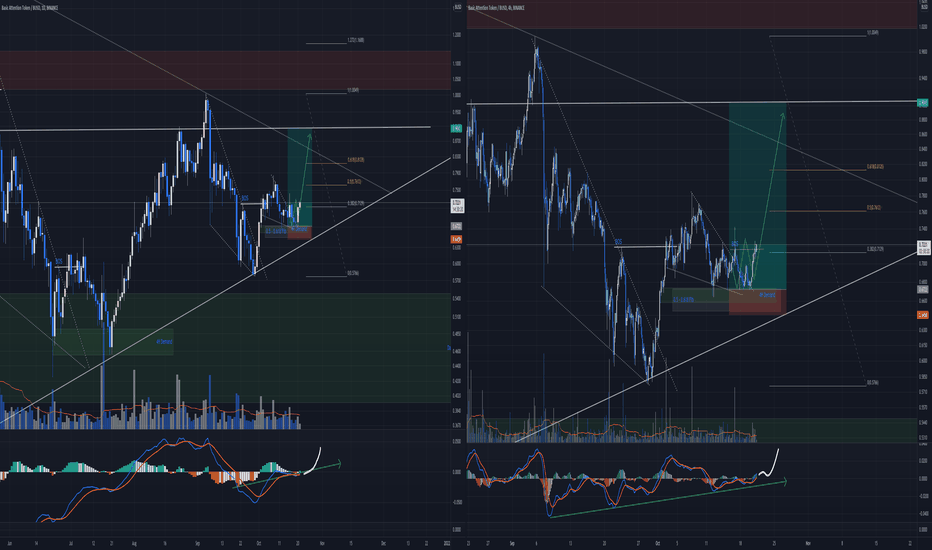Click the Nov label on 4h time axis
The width and height of the screenshot is (932, 550).
tap(807, 543)
